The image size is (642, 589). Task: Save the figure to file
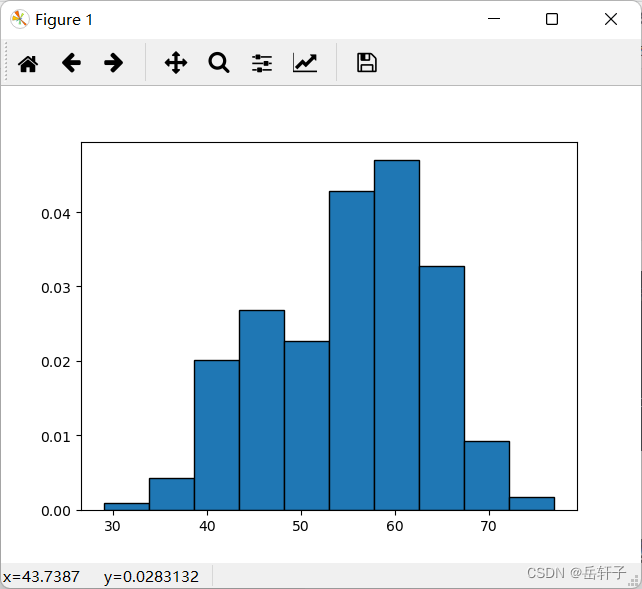click(367, 63)
